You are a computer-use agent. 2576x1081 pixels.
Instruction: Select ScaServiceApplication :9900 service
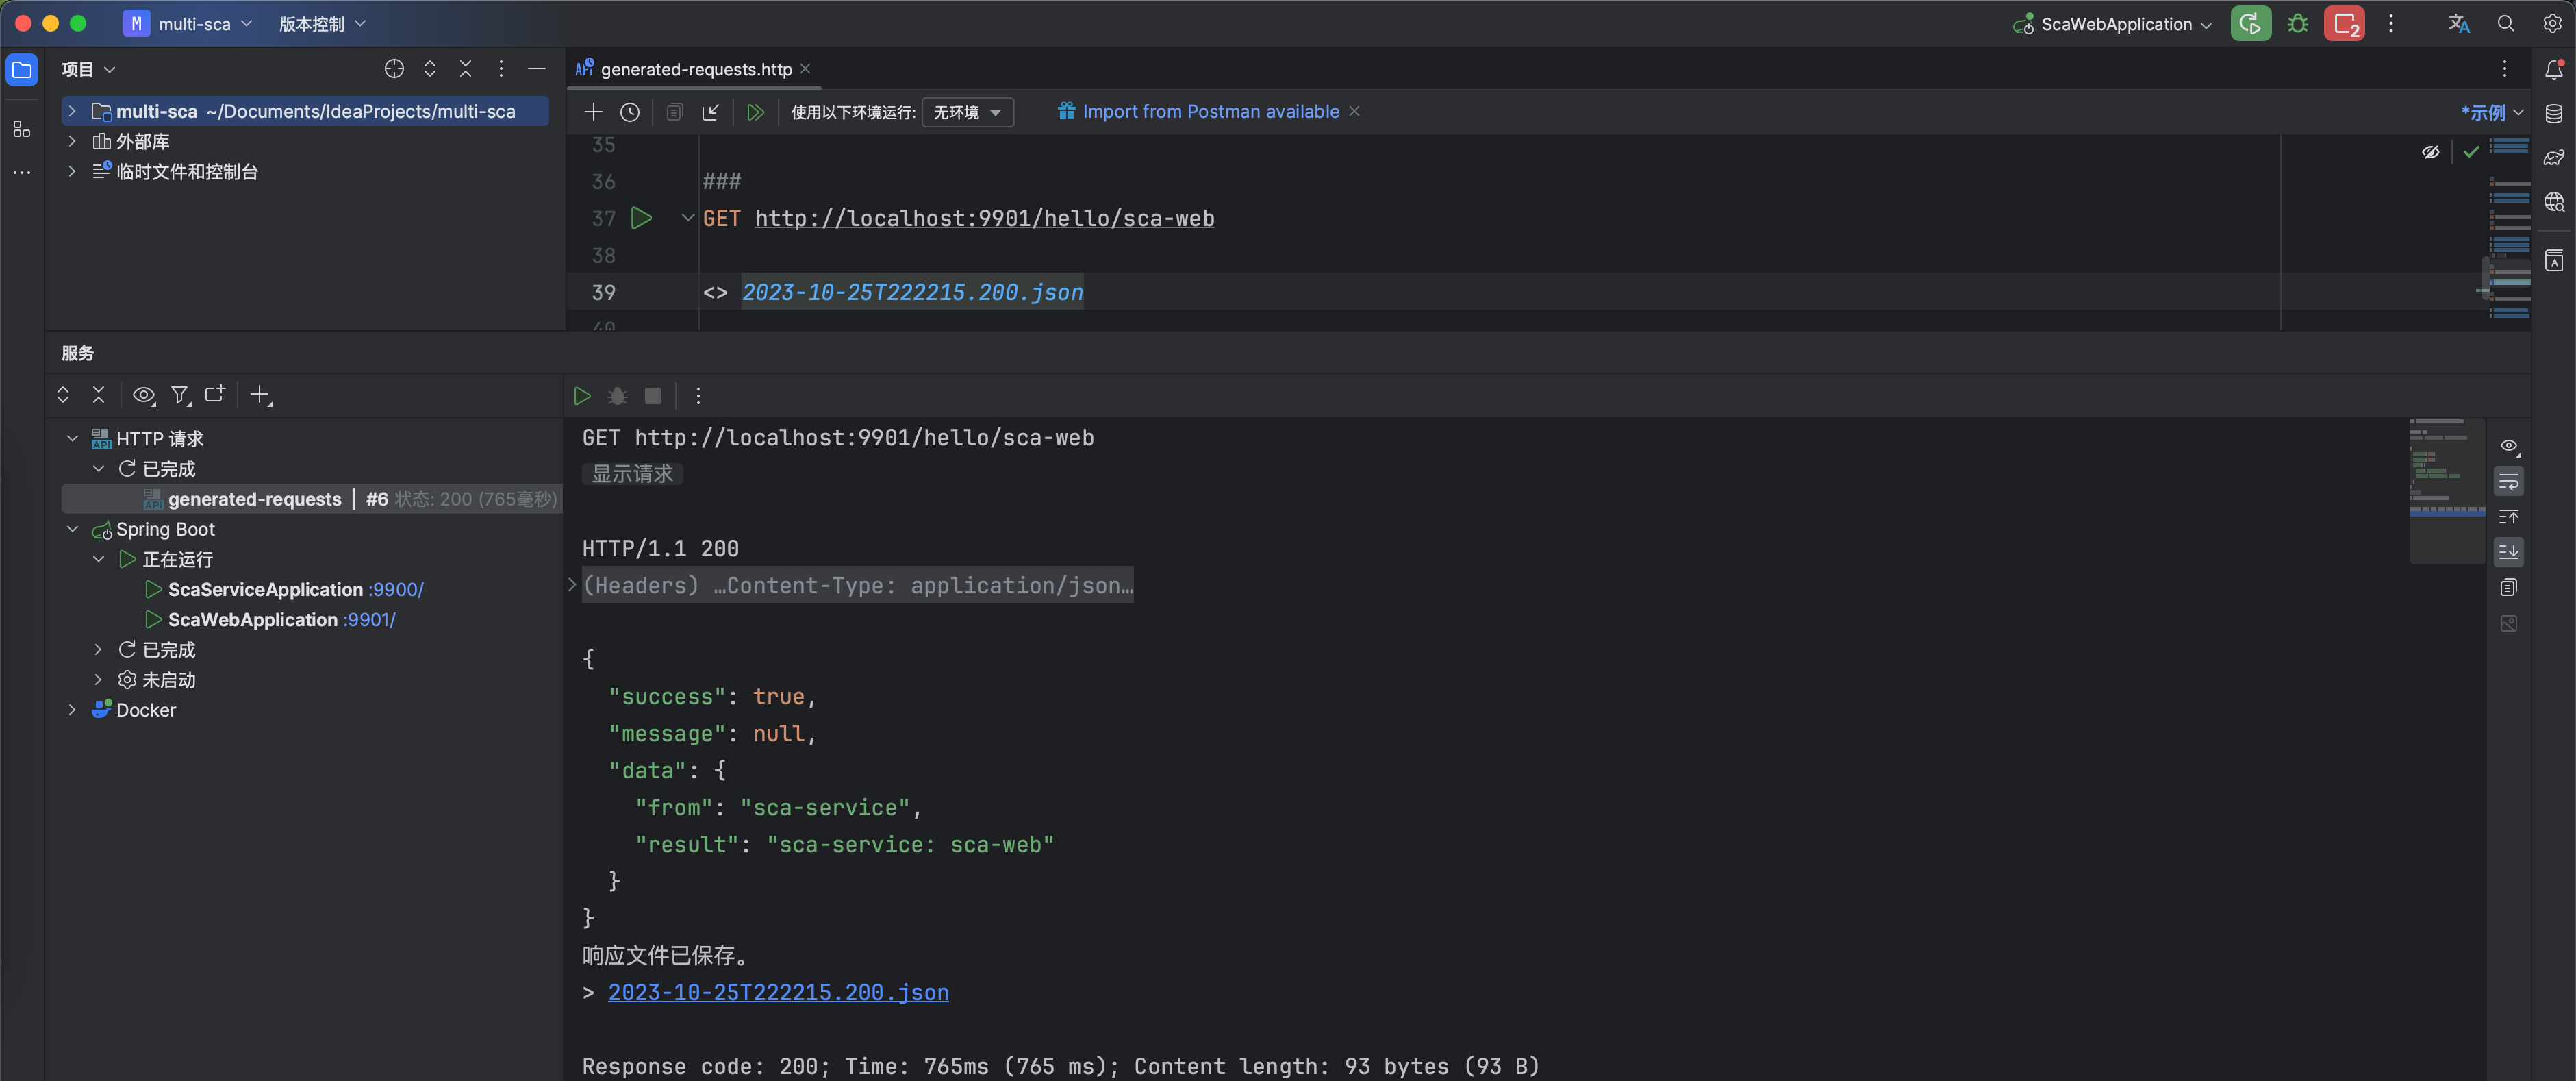[x=296, y=589]
